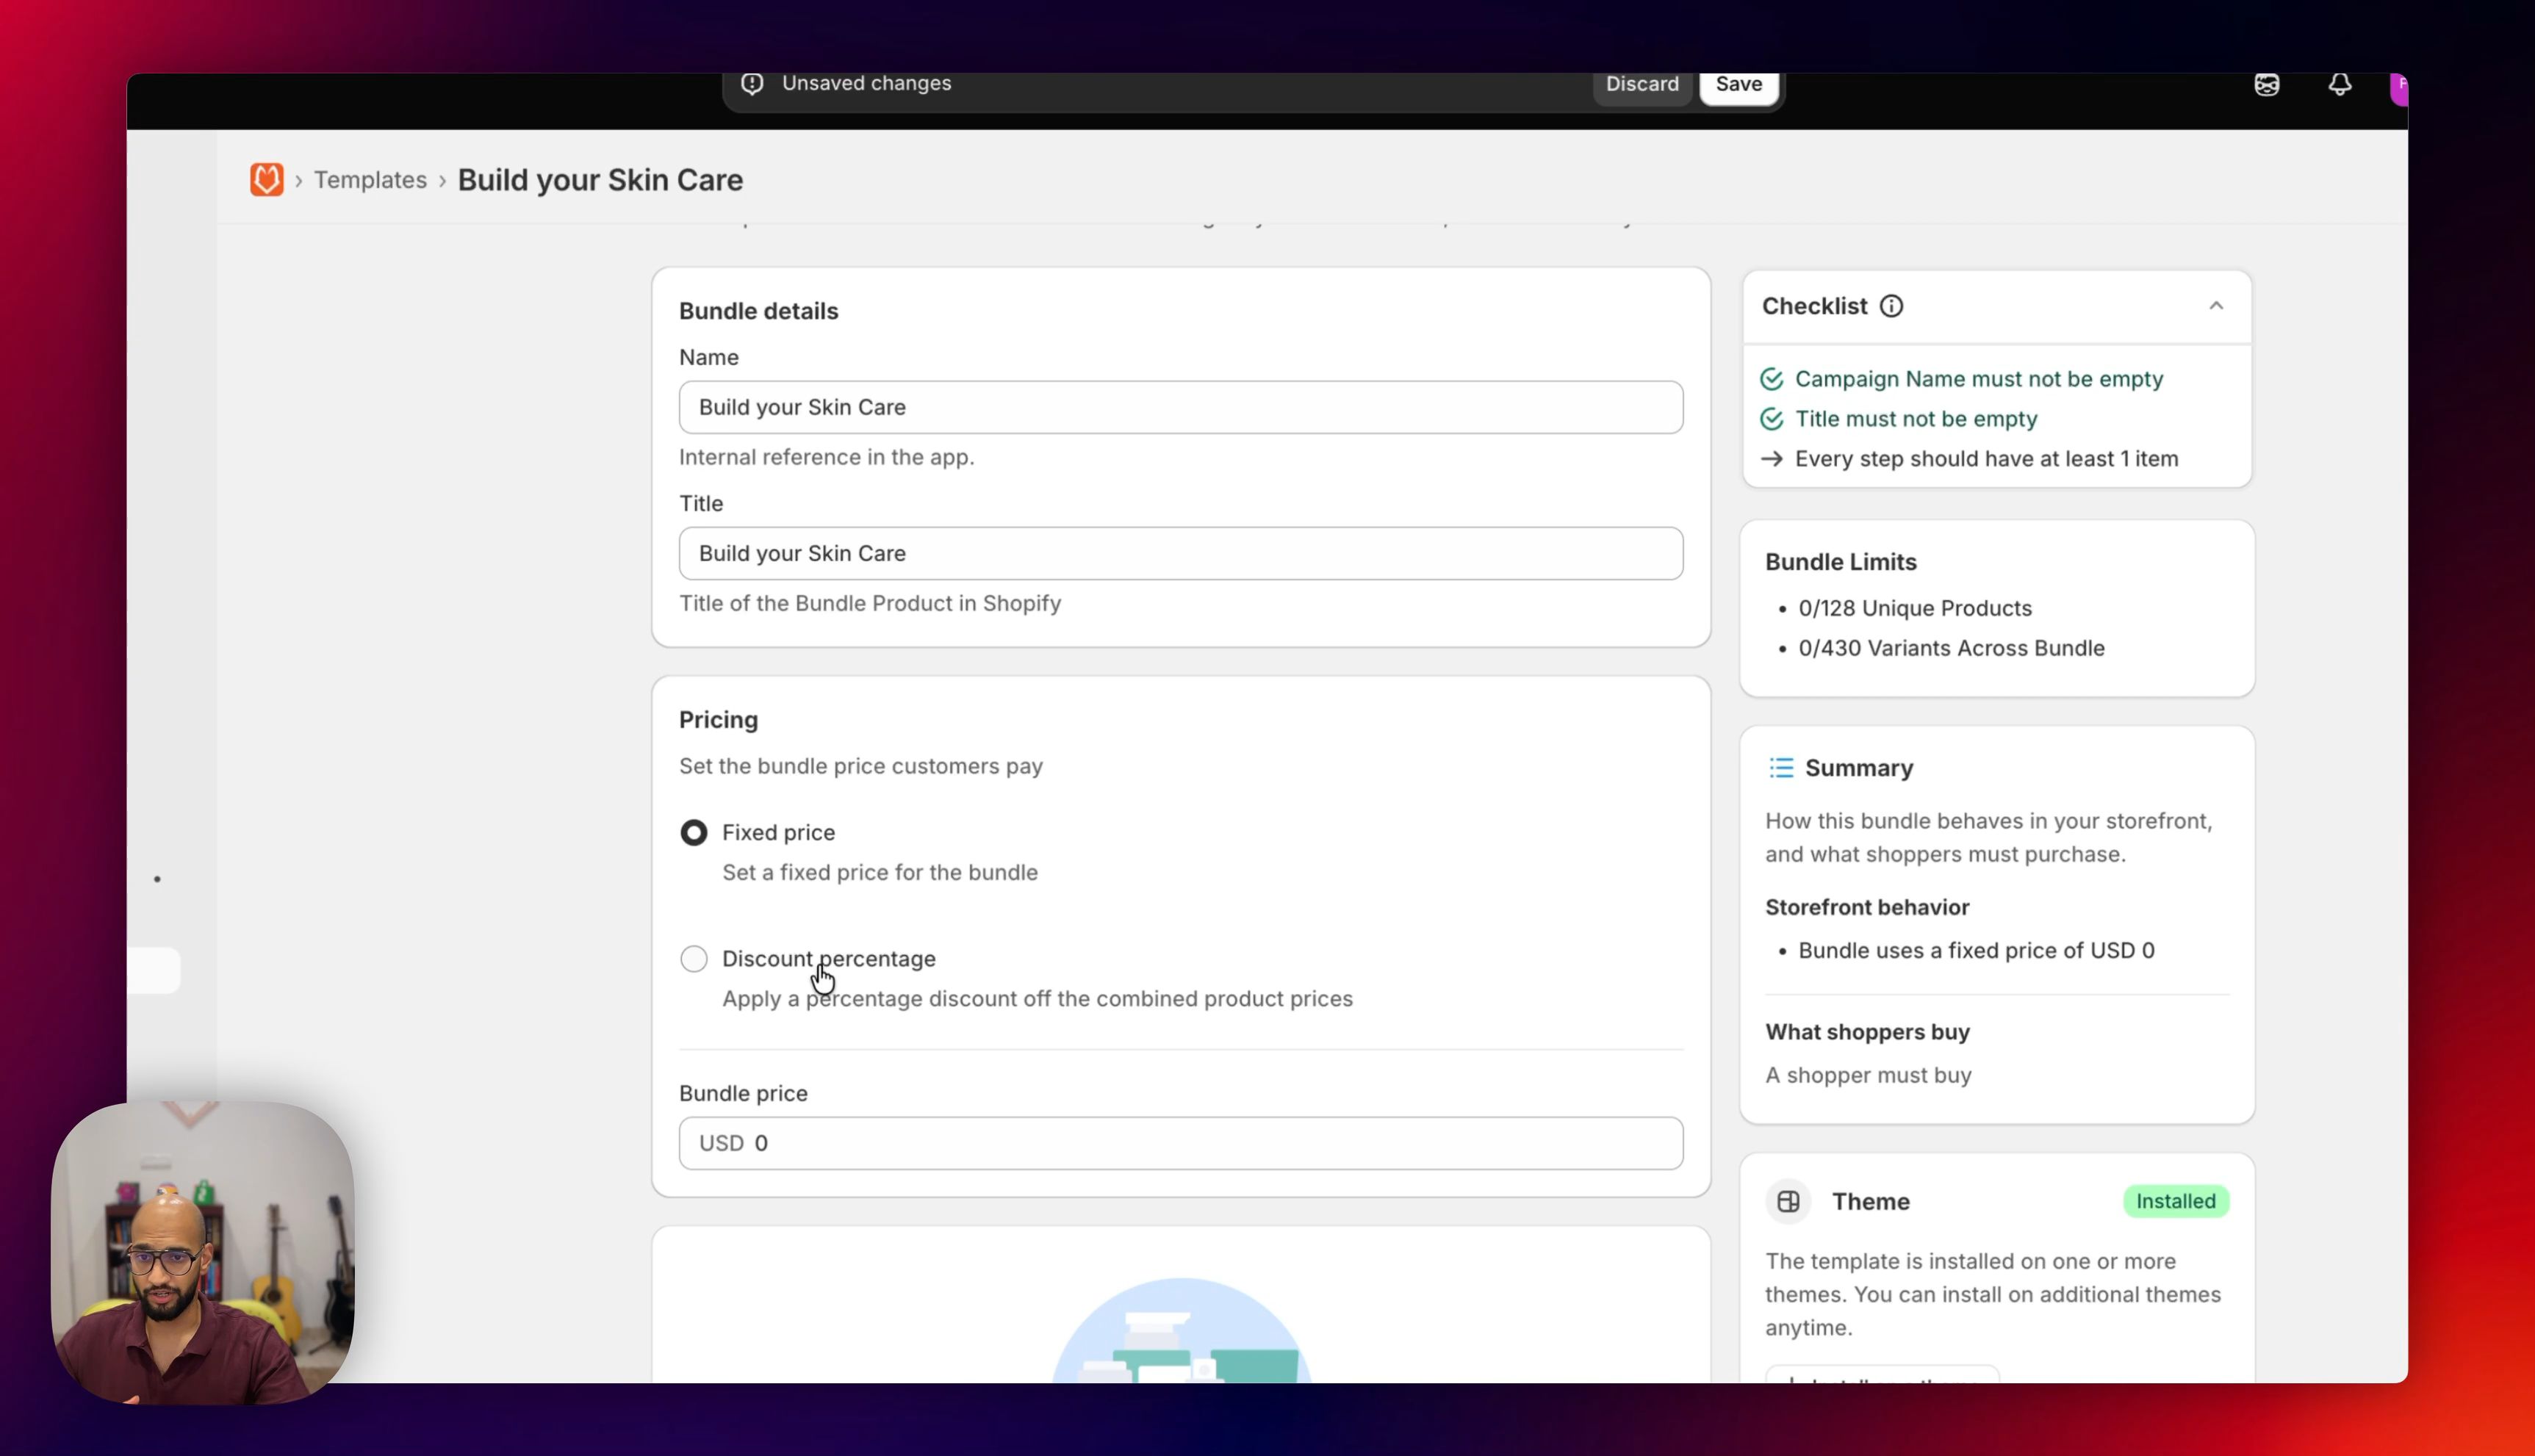Click the 'Build your Skin Care' page heading

(x=600, y=180)
